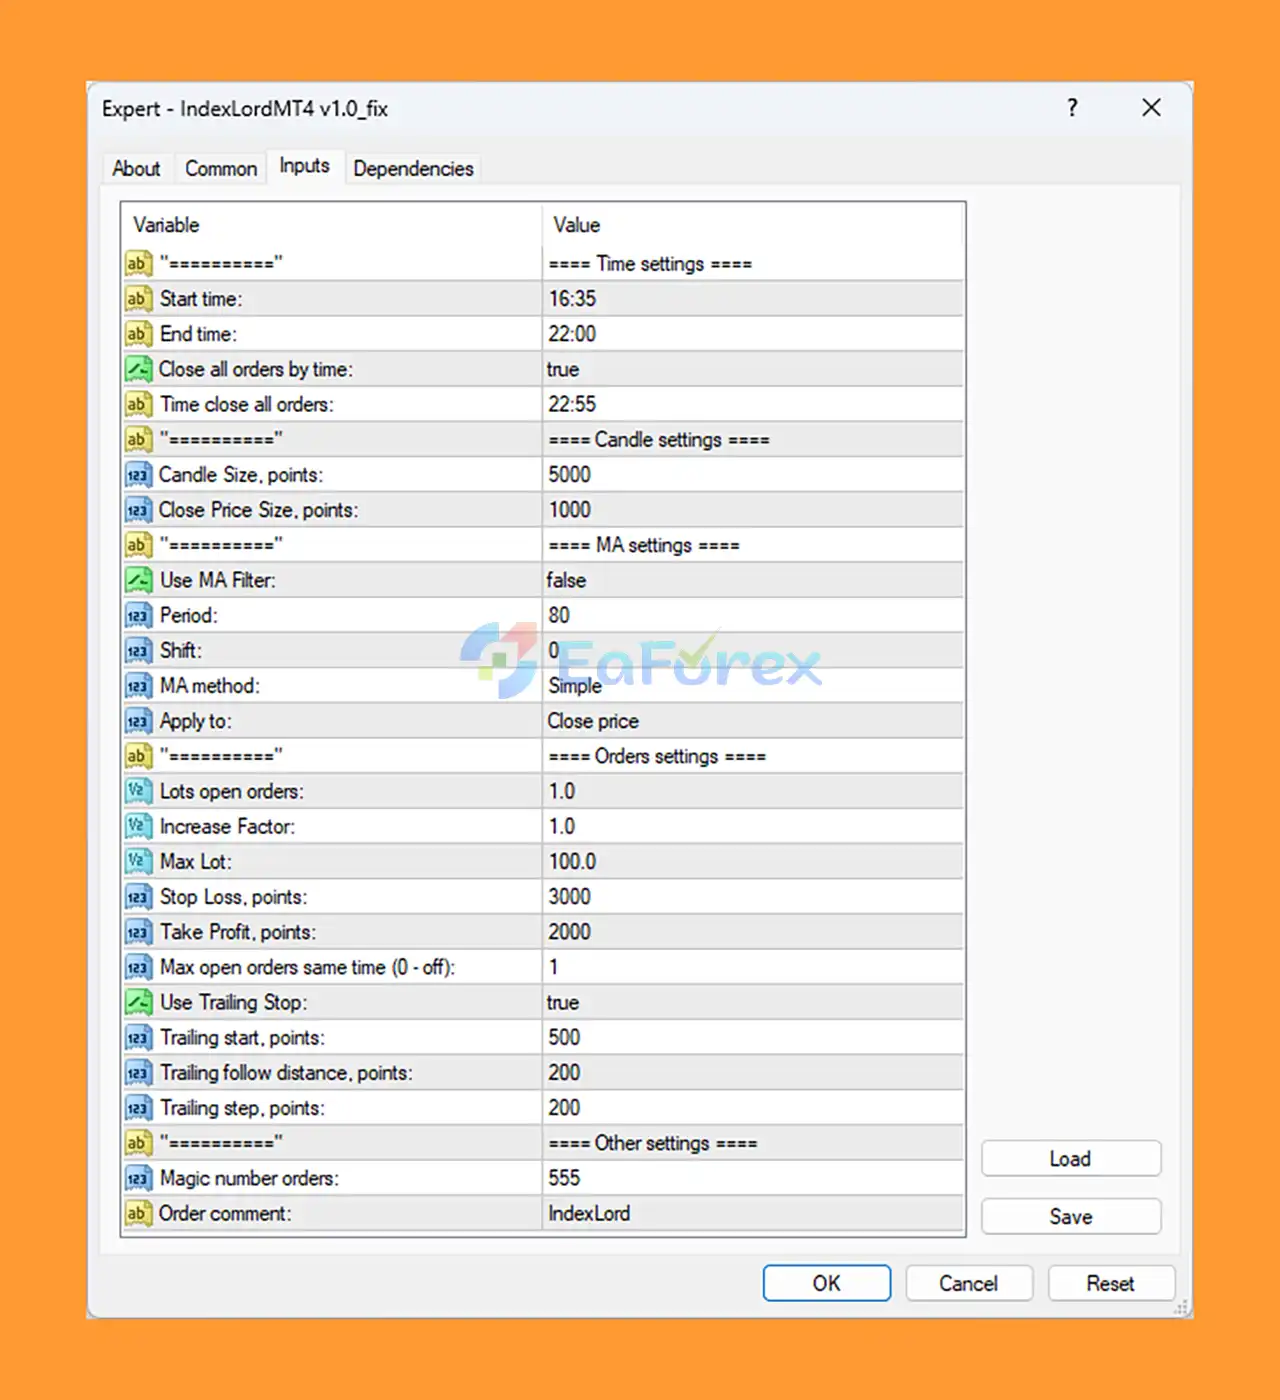Click the help question mark button
Viewport: 1280px width, 1400px height.
point(1072,108)
